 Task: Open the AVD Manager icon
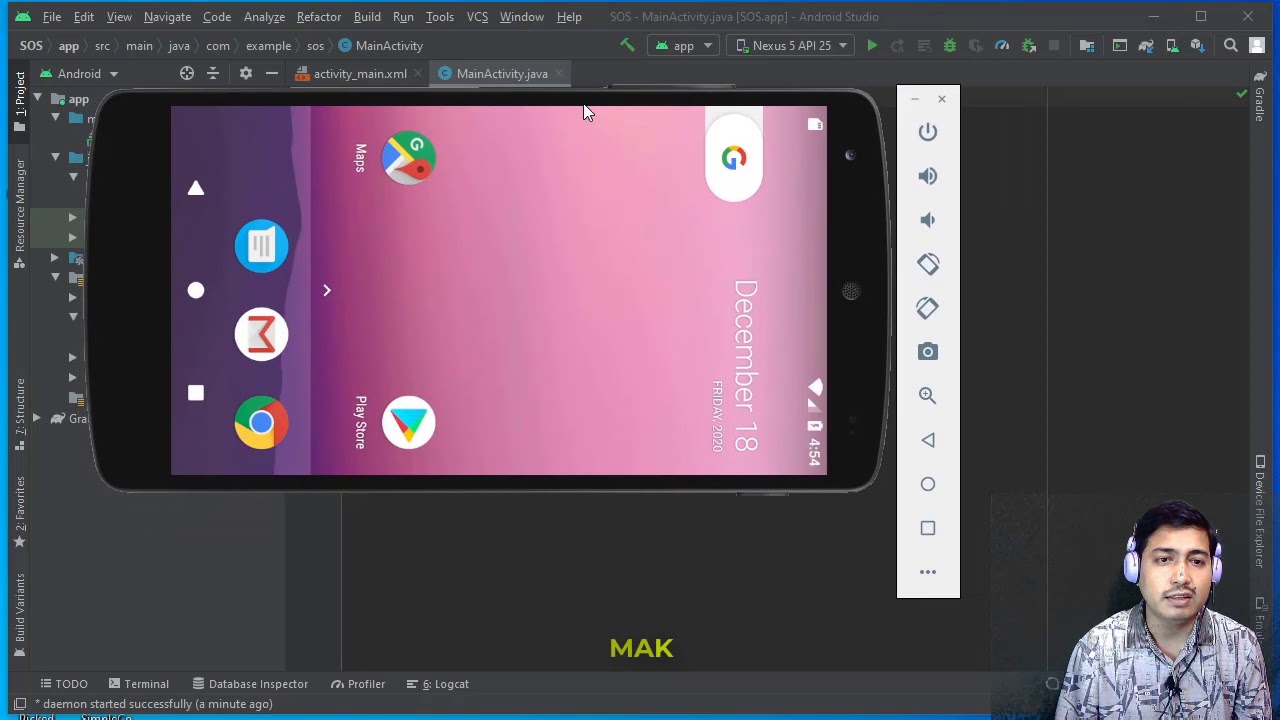click(x=1172, y=45)
